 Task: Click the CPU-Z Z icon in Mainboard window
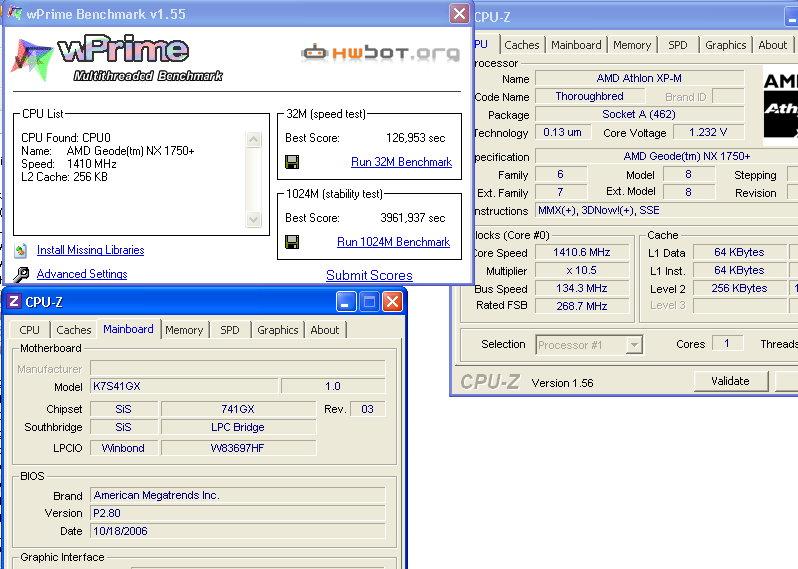click(x=14, y=301)
